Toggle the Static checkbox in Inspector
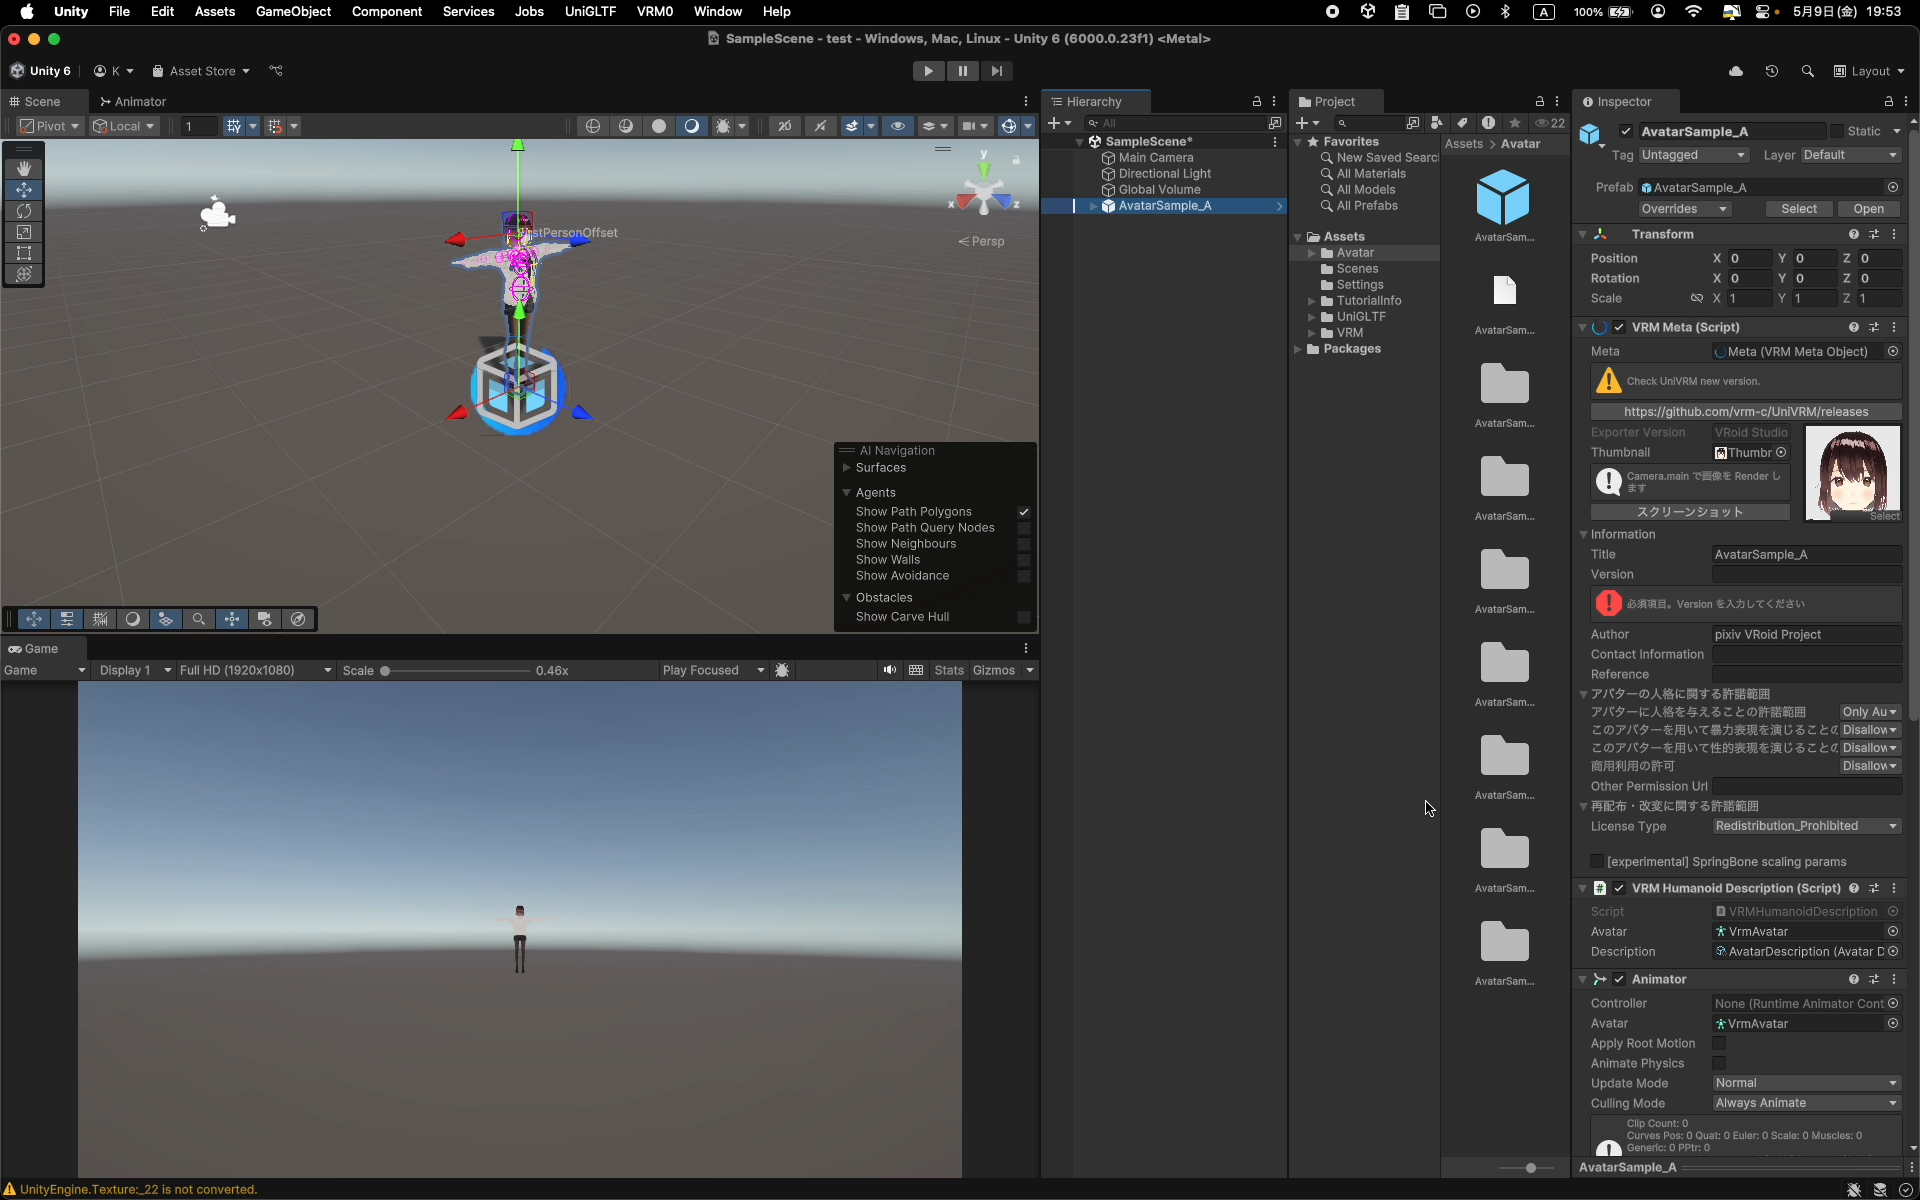 coord(1837,131)
